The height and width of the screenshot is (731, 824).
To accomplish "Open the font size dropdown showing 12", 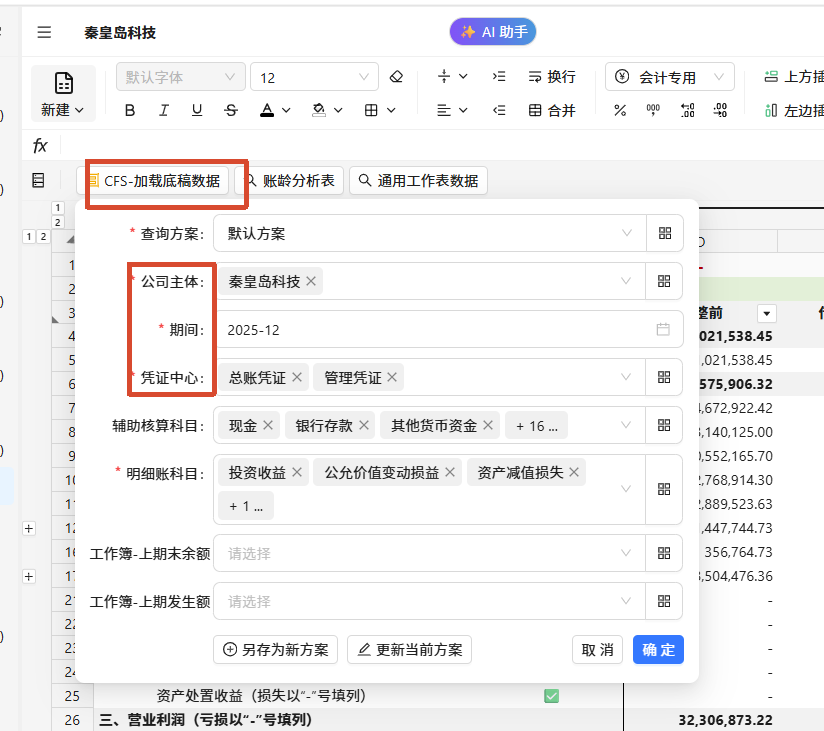I will (314, 77).
